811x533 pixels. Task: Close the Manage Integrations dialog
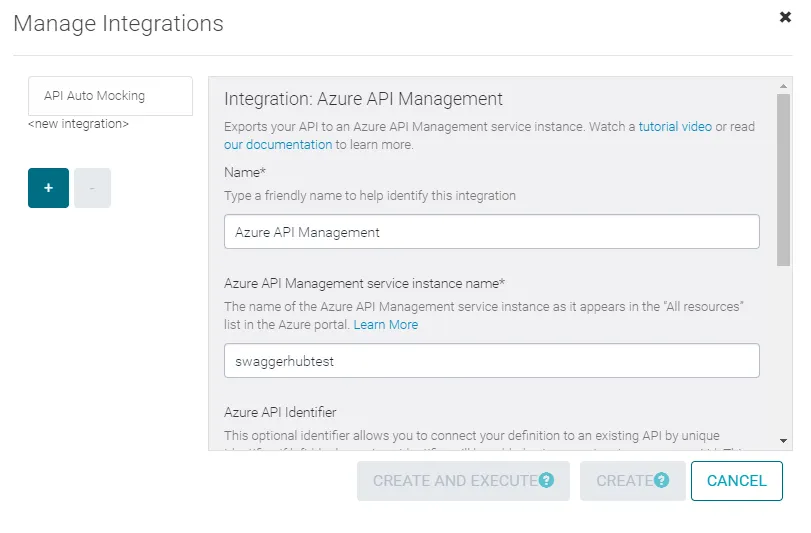[x=785, y=17]
